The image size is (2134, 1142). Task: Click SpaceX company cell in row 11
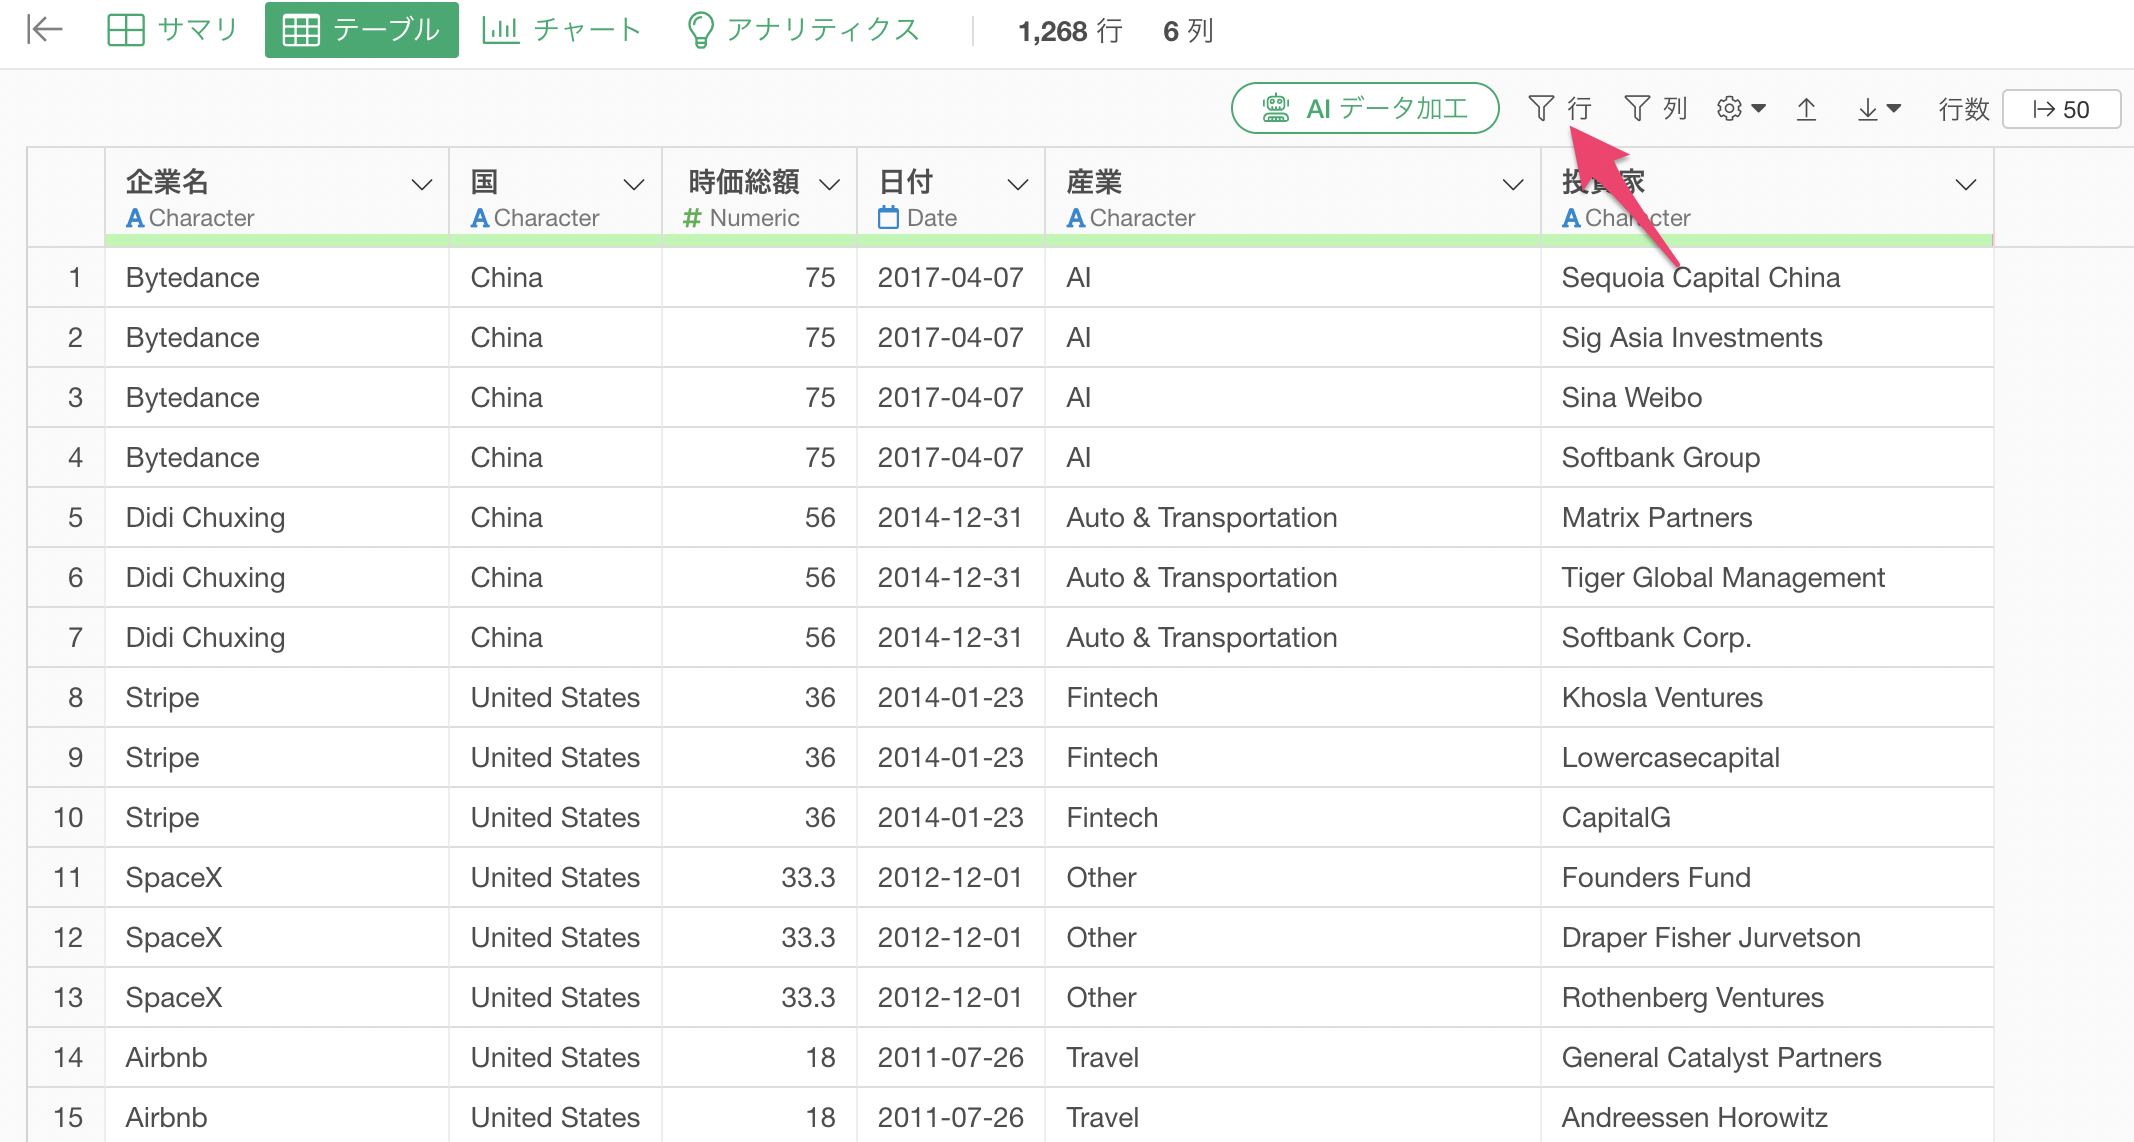point(277,877)
